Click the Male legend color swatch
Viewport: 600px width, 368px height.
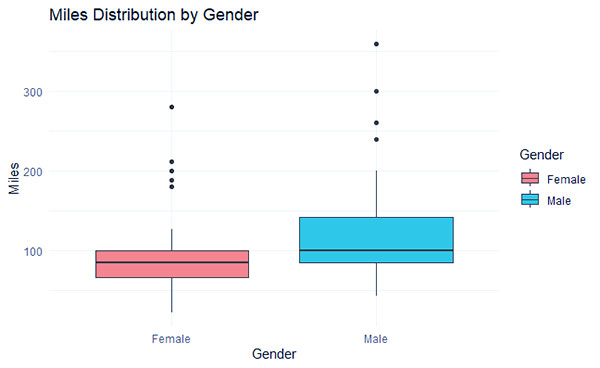tap(530, 200)
